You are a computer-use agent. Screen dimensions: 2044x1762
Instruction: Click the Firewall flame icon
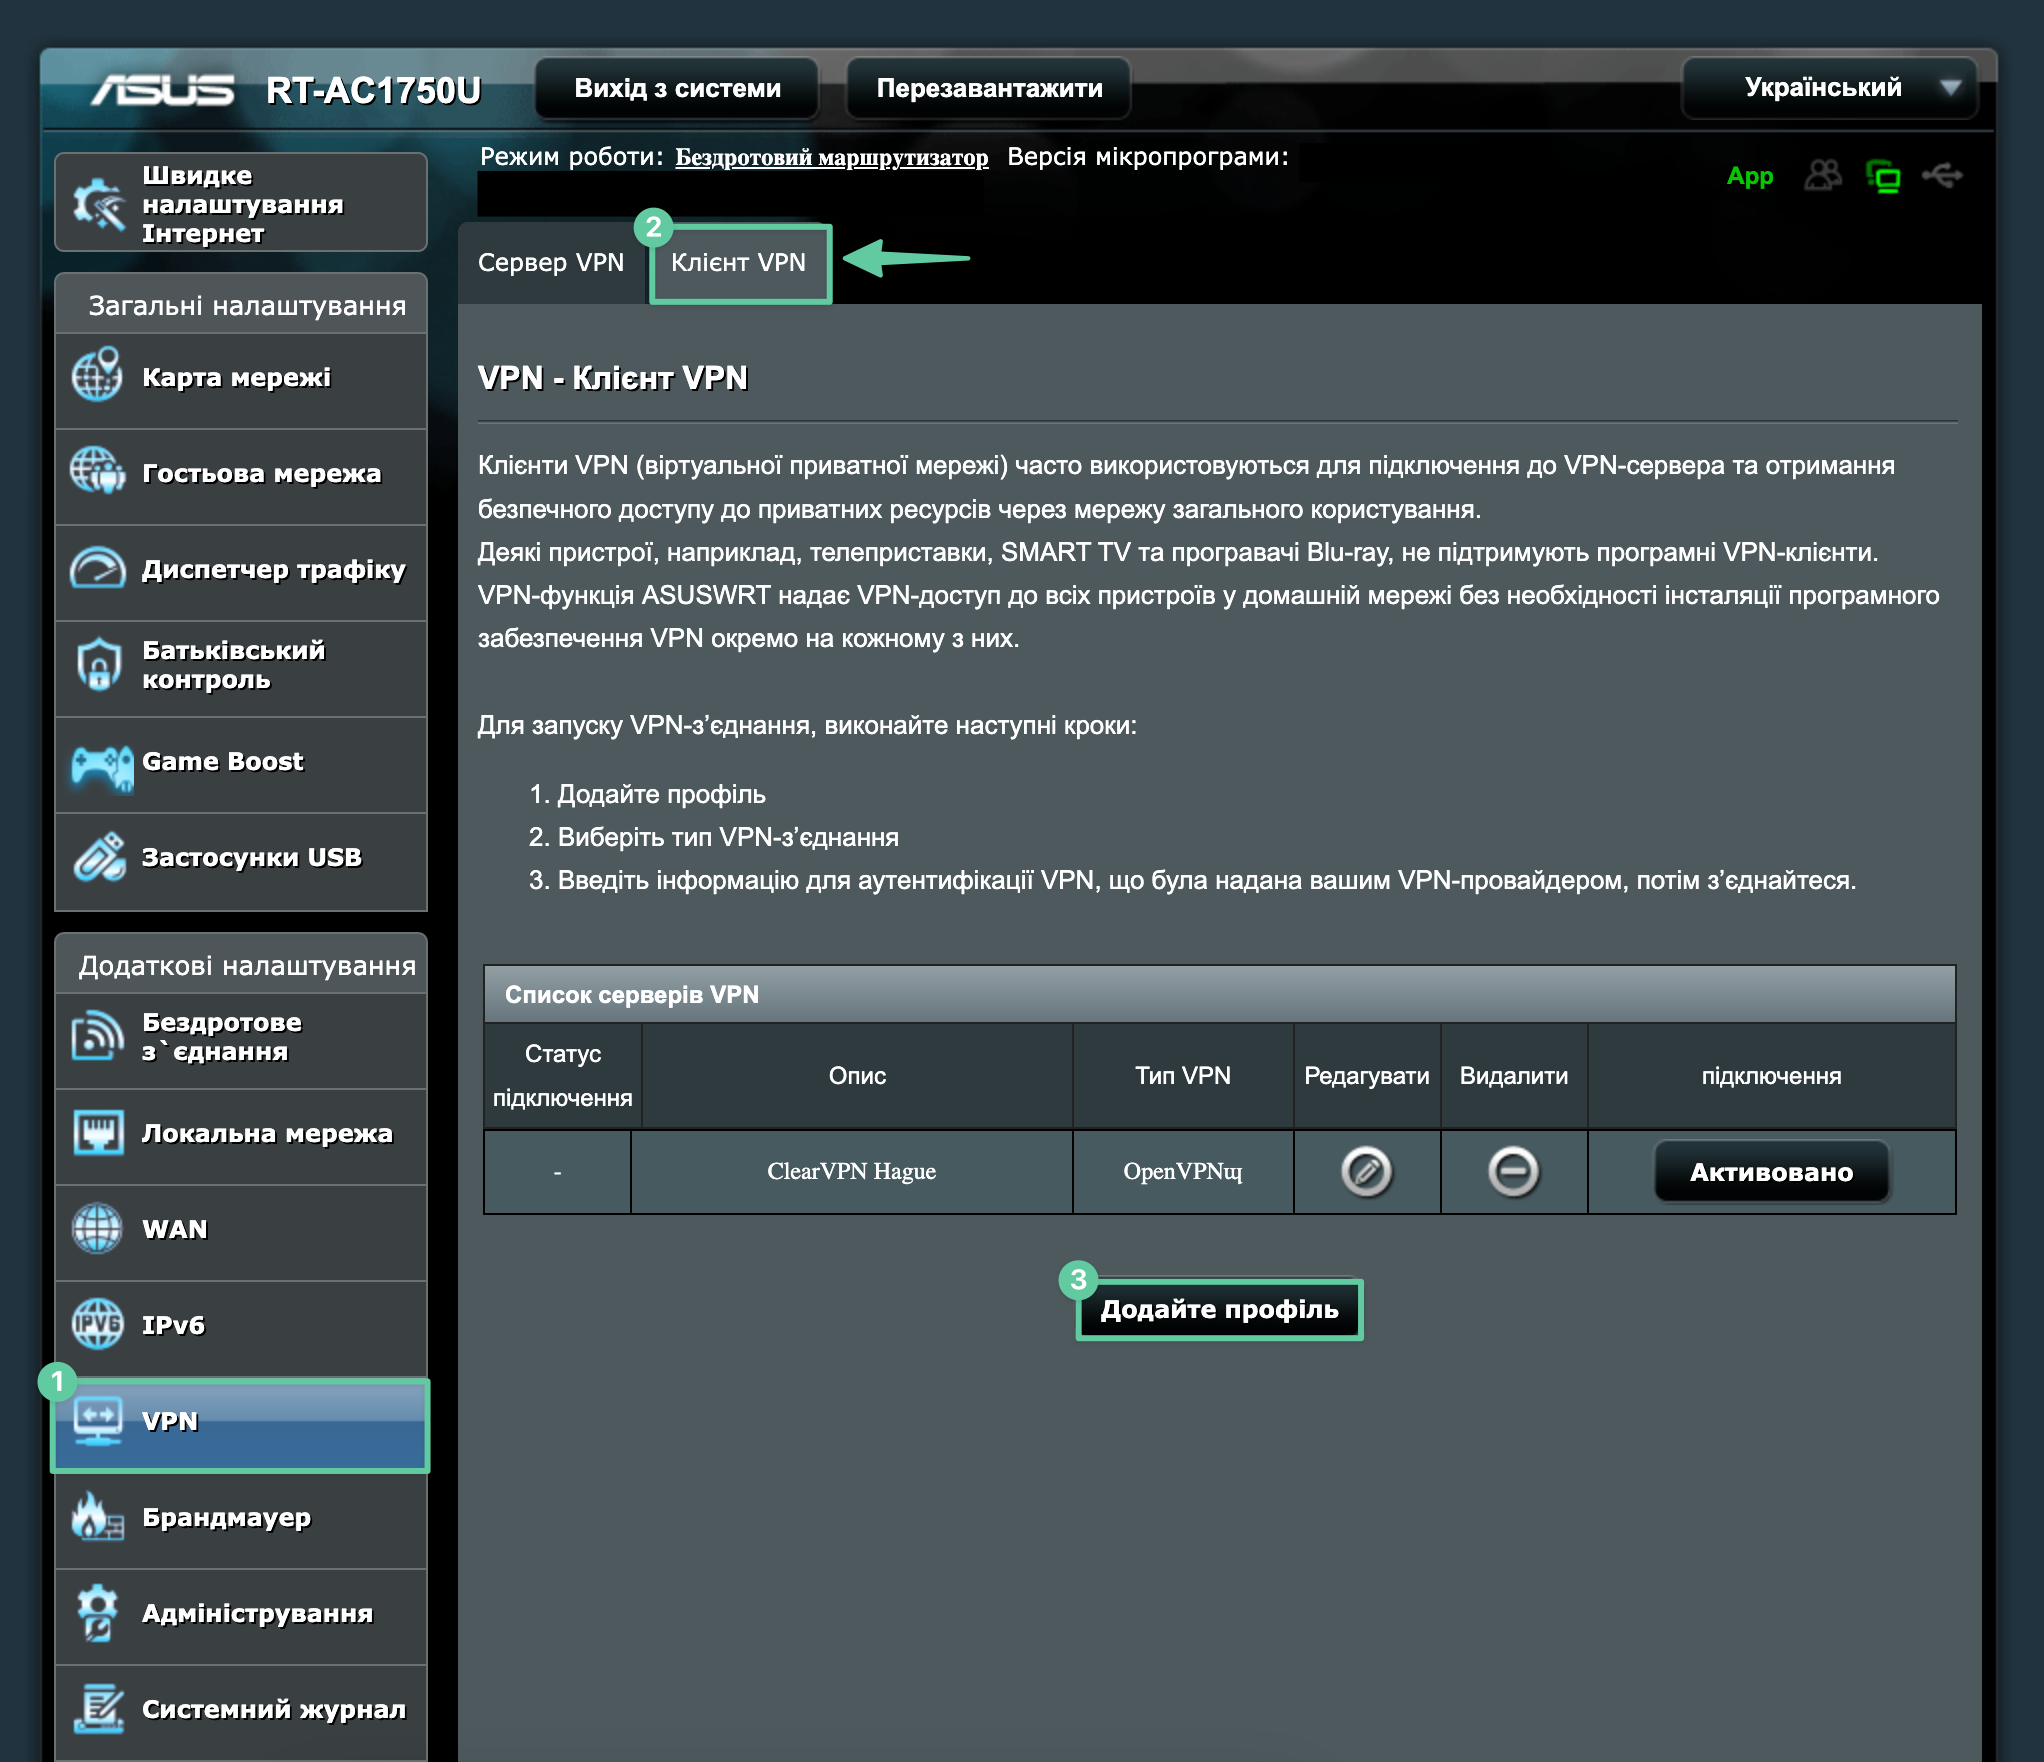coord(97,1516)
